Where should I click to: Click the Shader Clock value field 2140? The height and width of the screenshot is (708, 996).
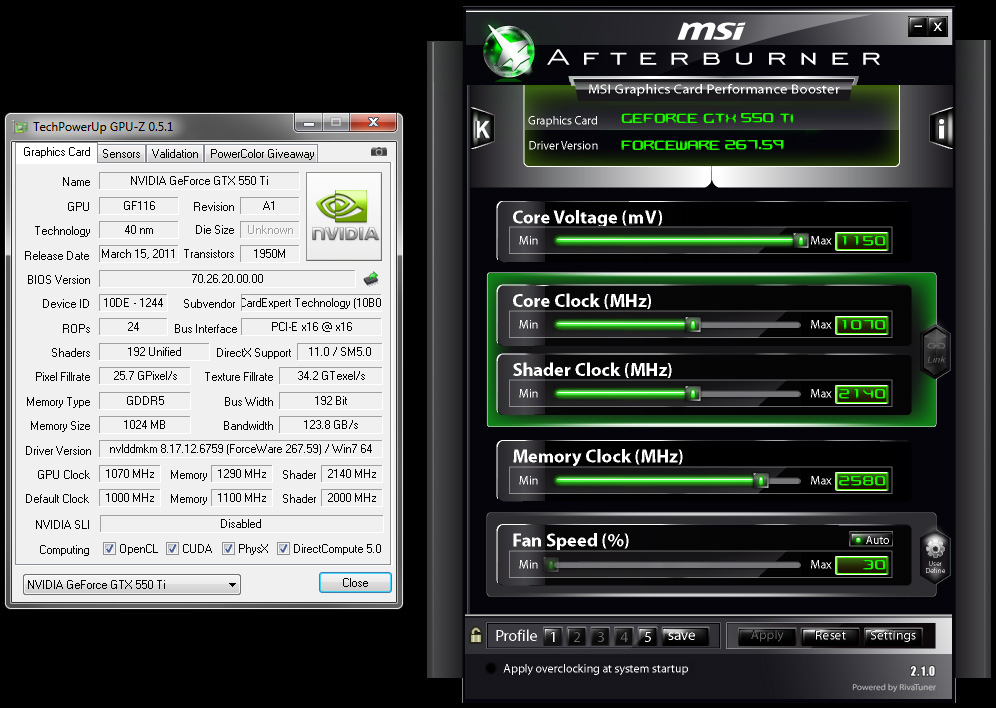(862, 394)
